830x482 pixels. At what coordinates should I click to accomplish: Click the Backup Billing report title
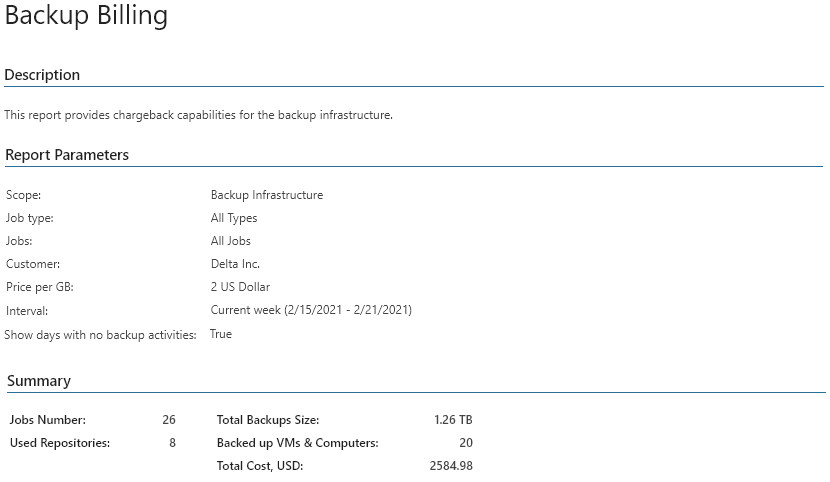(x=86, y=15)
